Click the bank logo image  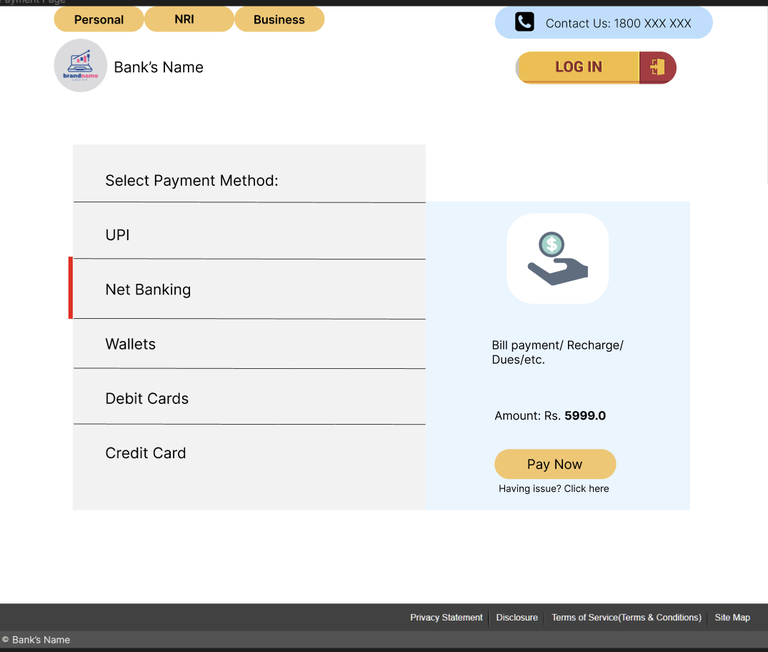click(80, 65)
